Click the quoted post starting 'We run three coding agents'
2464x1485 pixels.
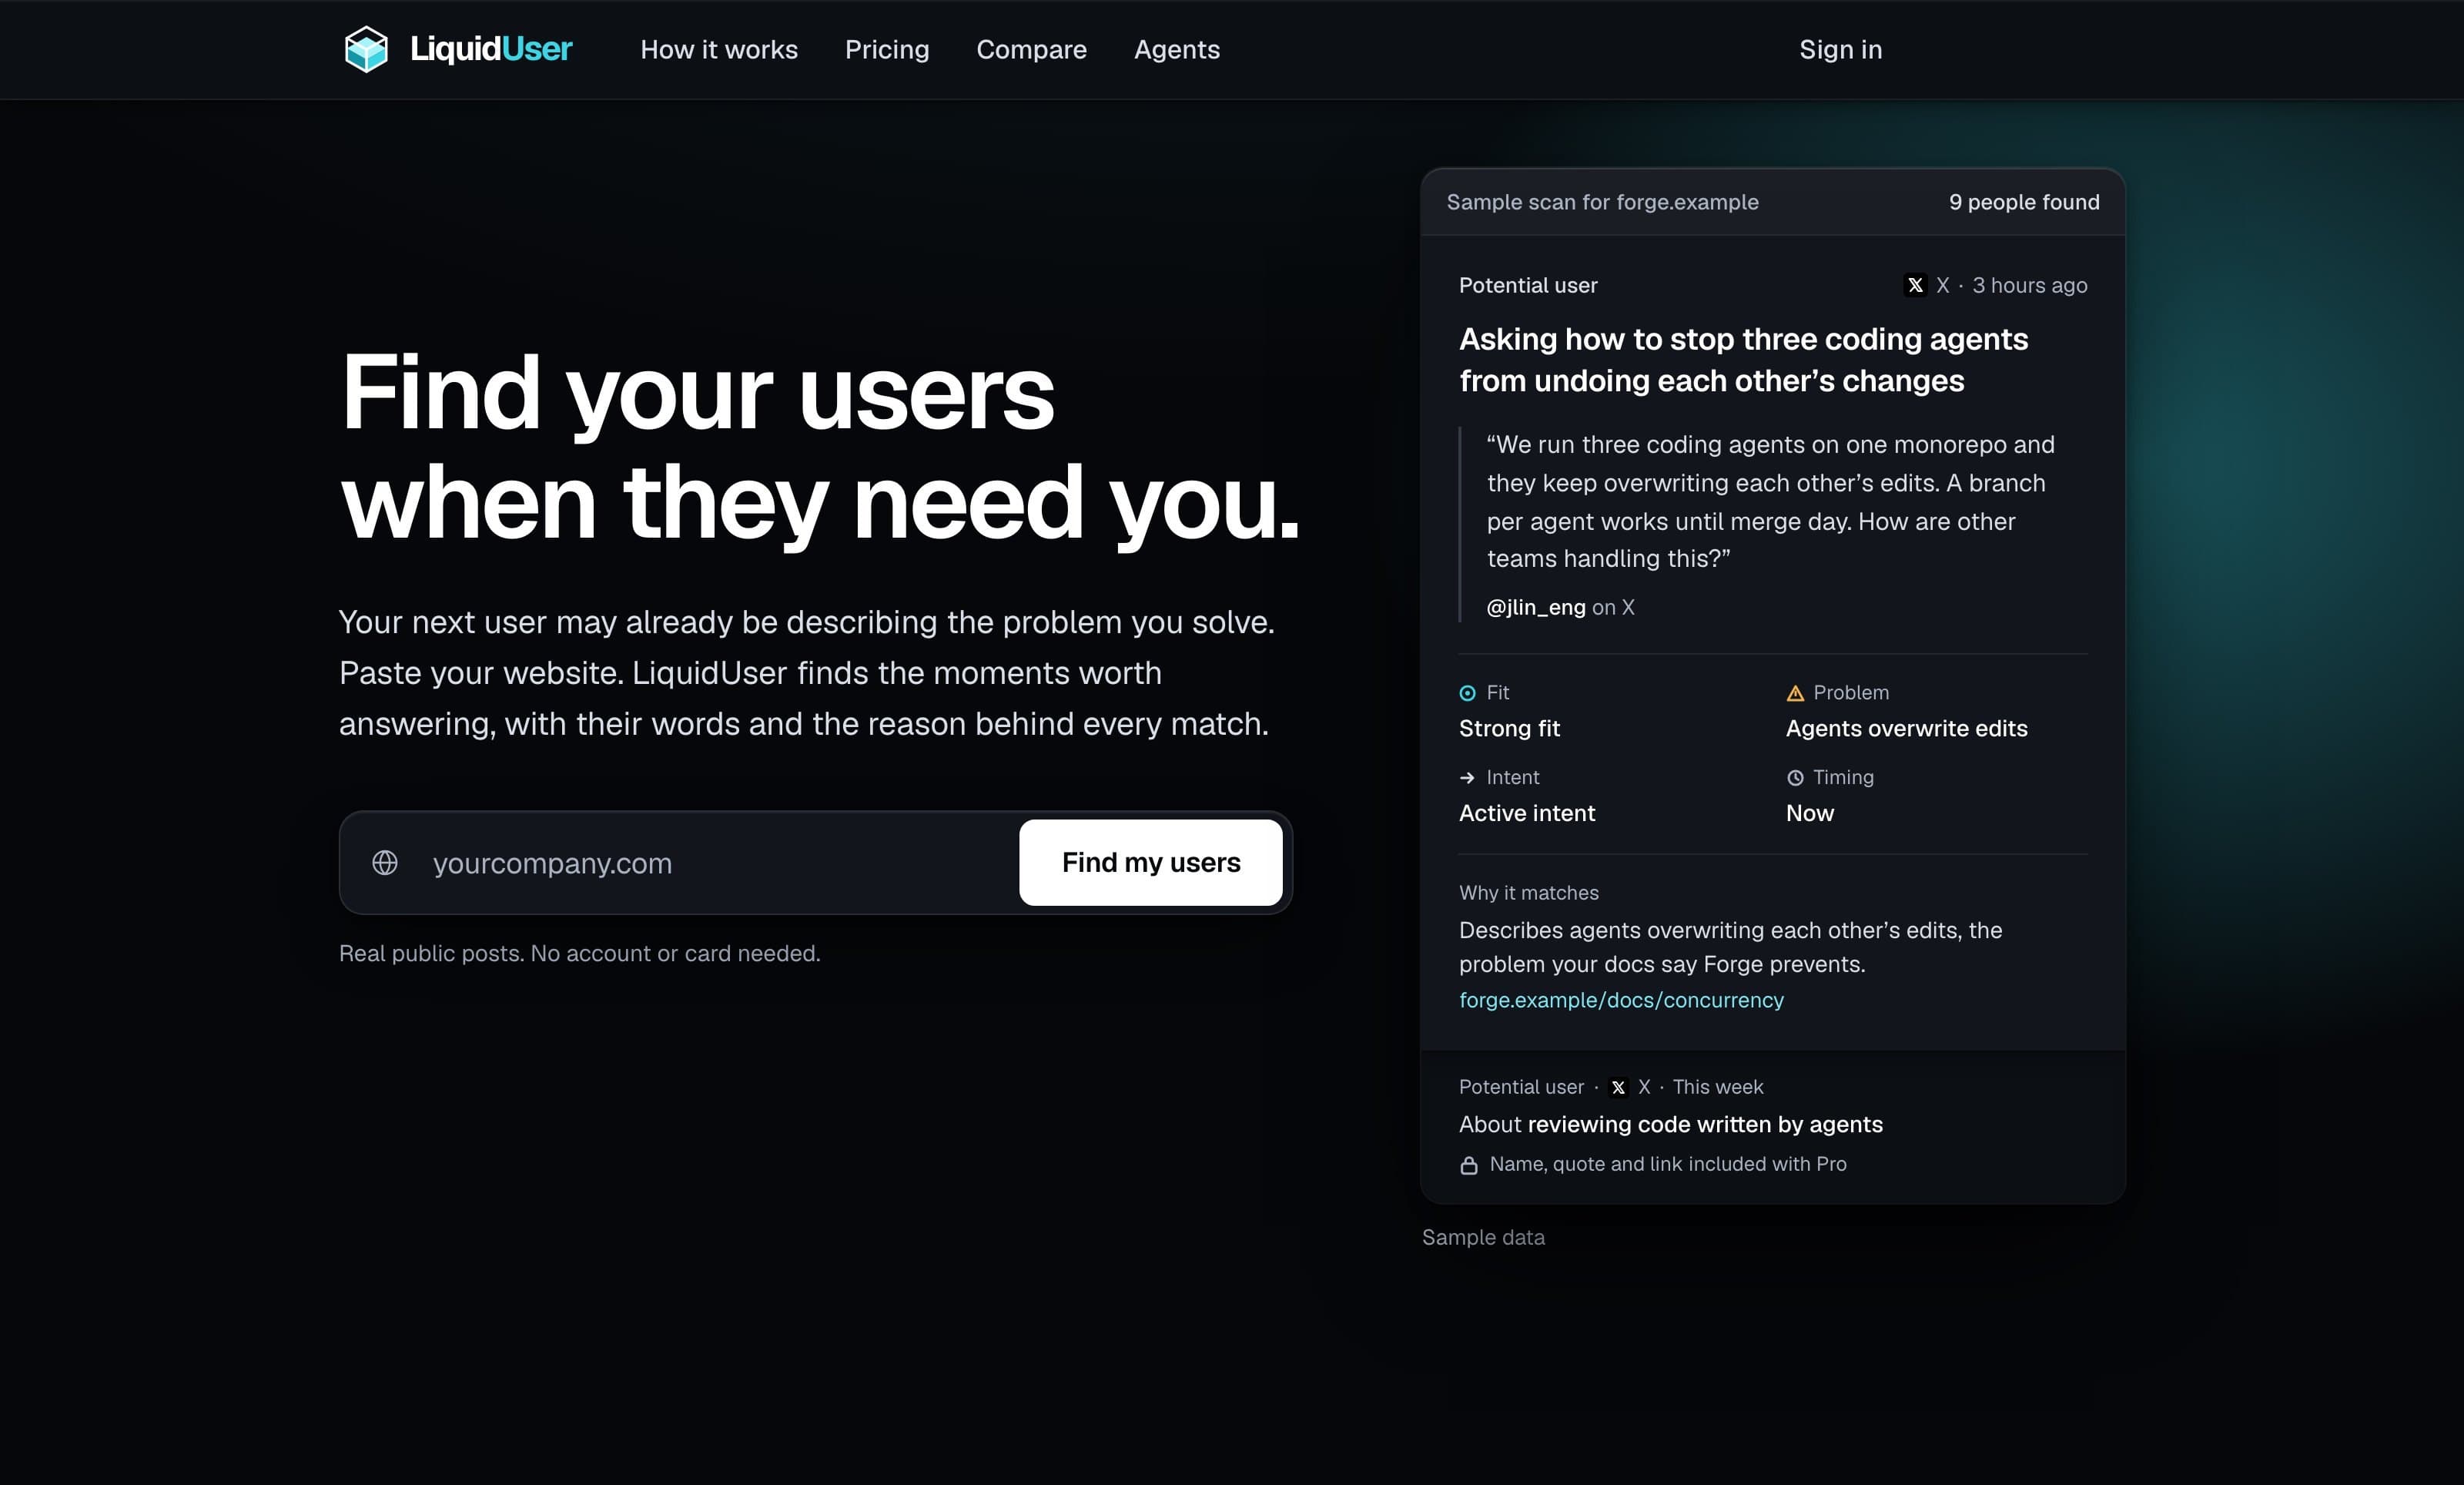tap(1770, 501)
